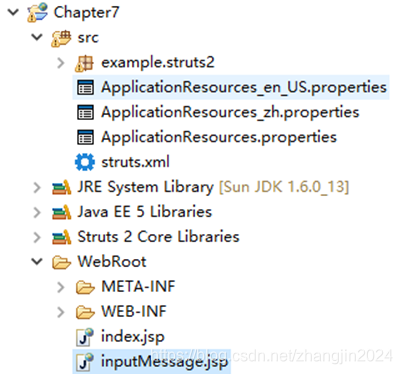Expand Struts 2 Core Libraries node

(x=37, y=237)
